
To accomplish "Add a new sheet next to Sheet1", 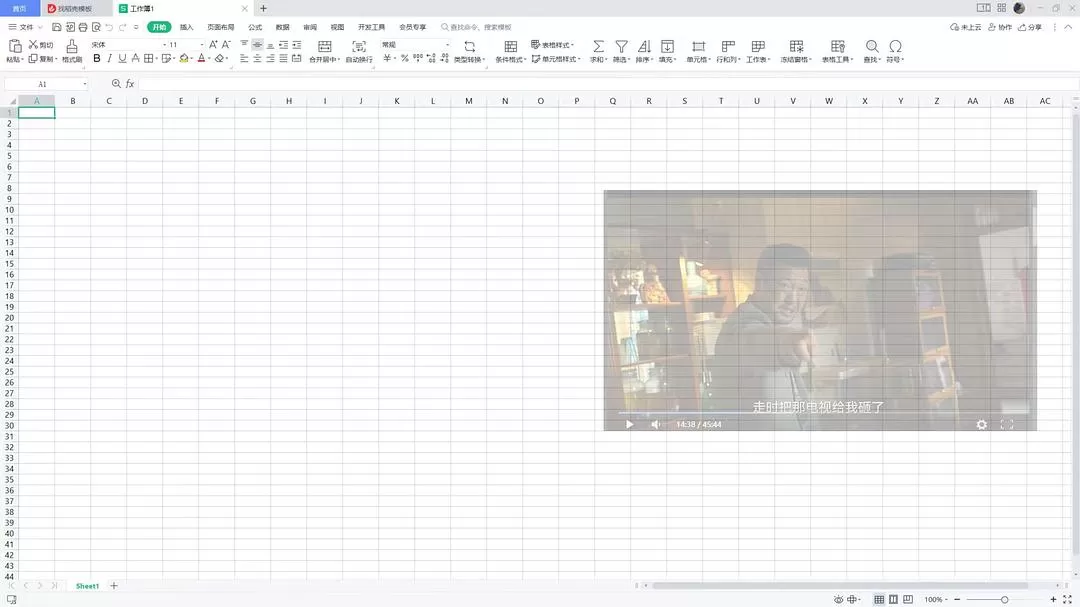I will click(x=114, y=586).
